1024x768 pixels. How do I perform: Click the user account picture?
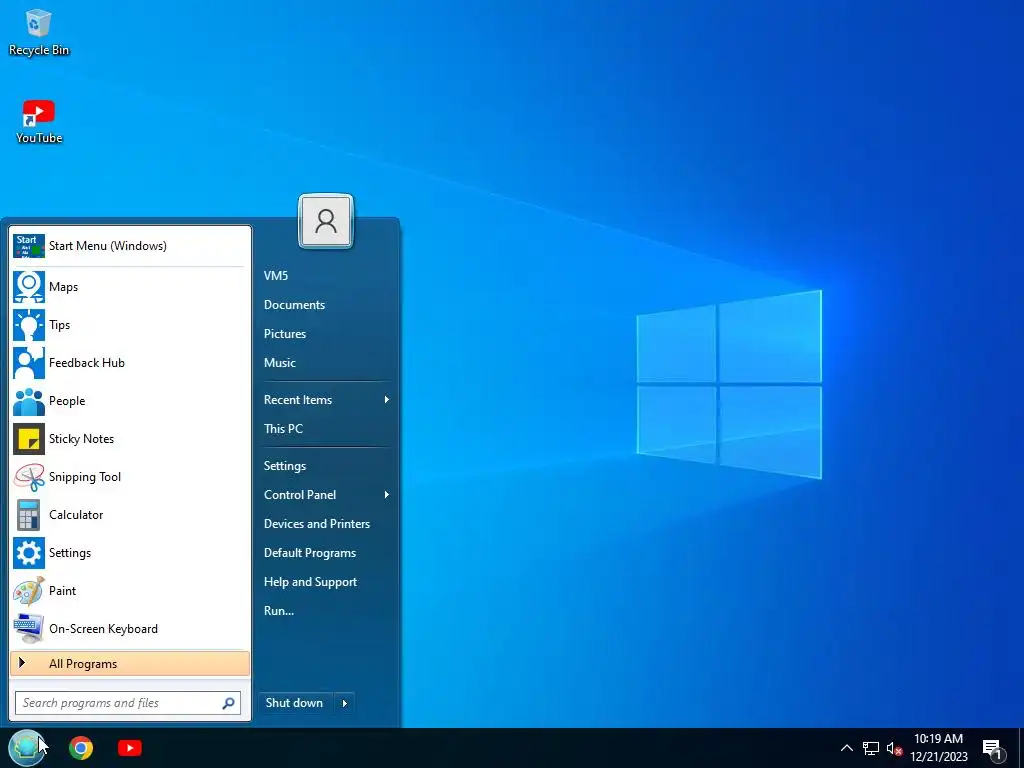[326, 221]
